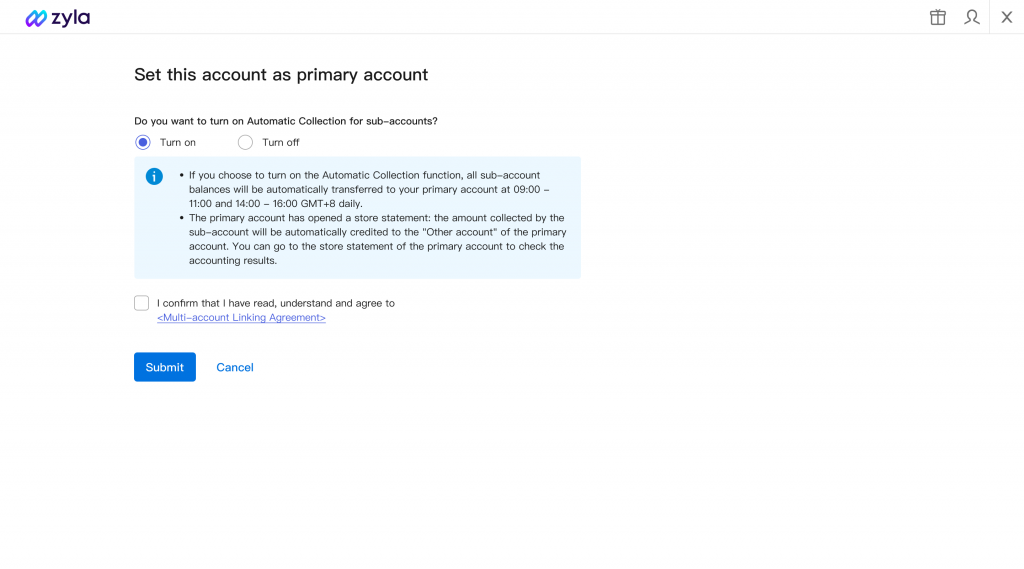Screen dimensions: 1024x569
Task: Click the vertical divider beside the X icon
Action: click(x=990, y=17)
